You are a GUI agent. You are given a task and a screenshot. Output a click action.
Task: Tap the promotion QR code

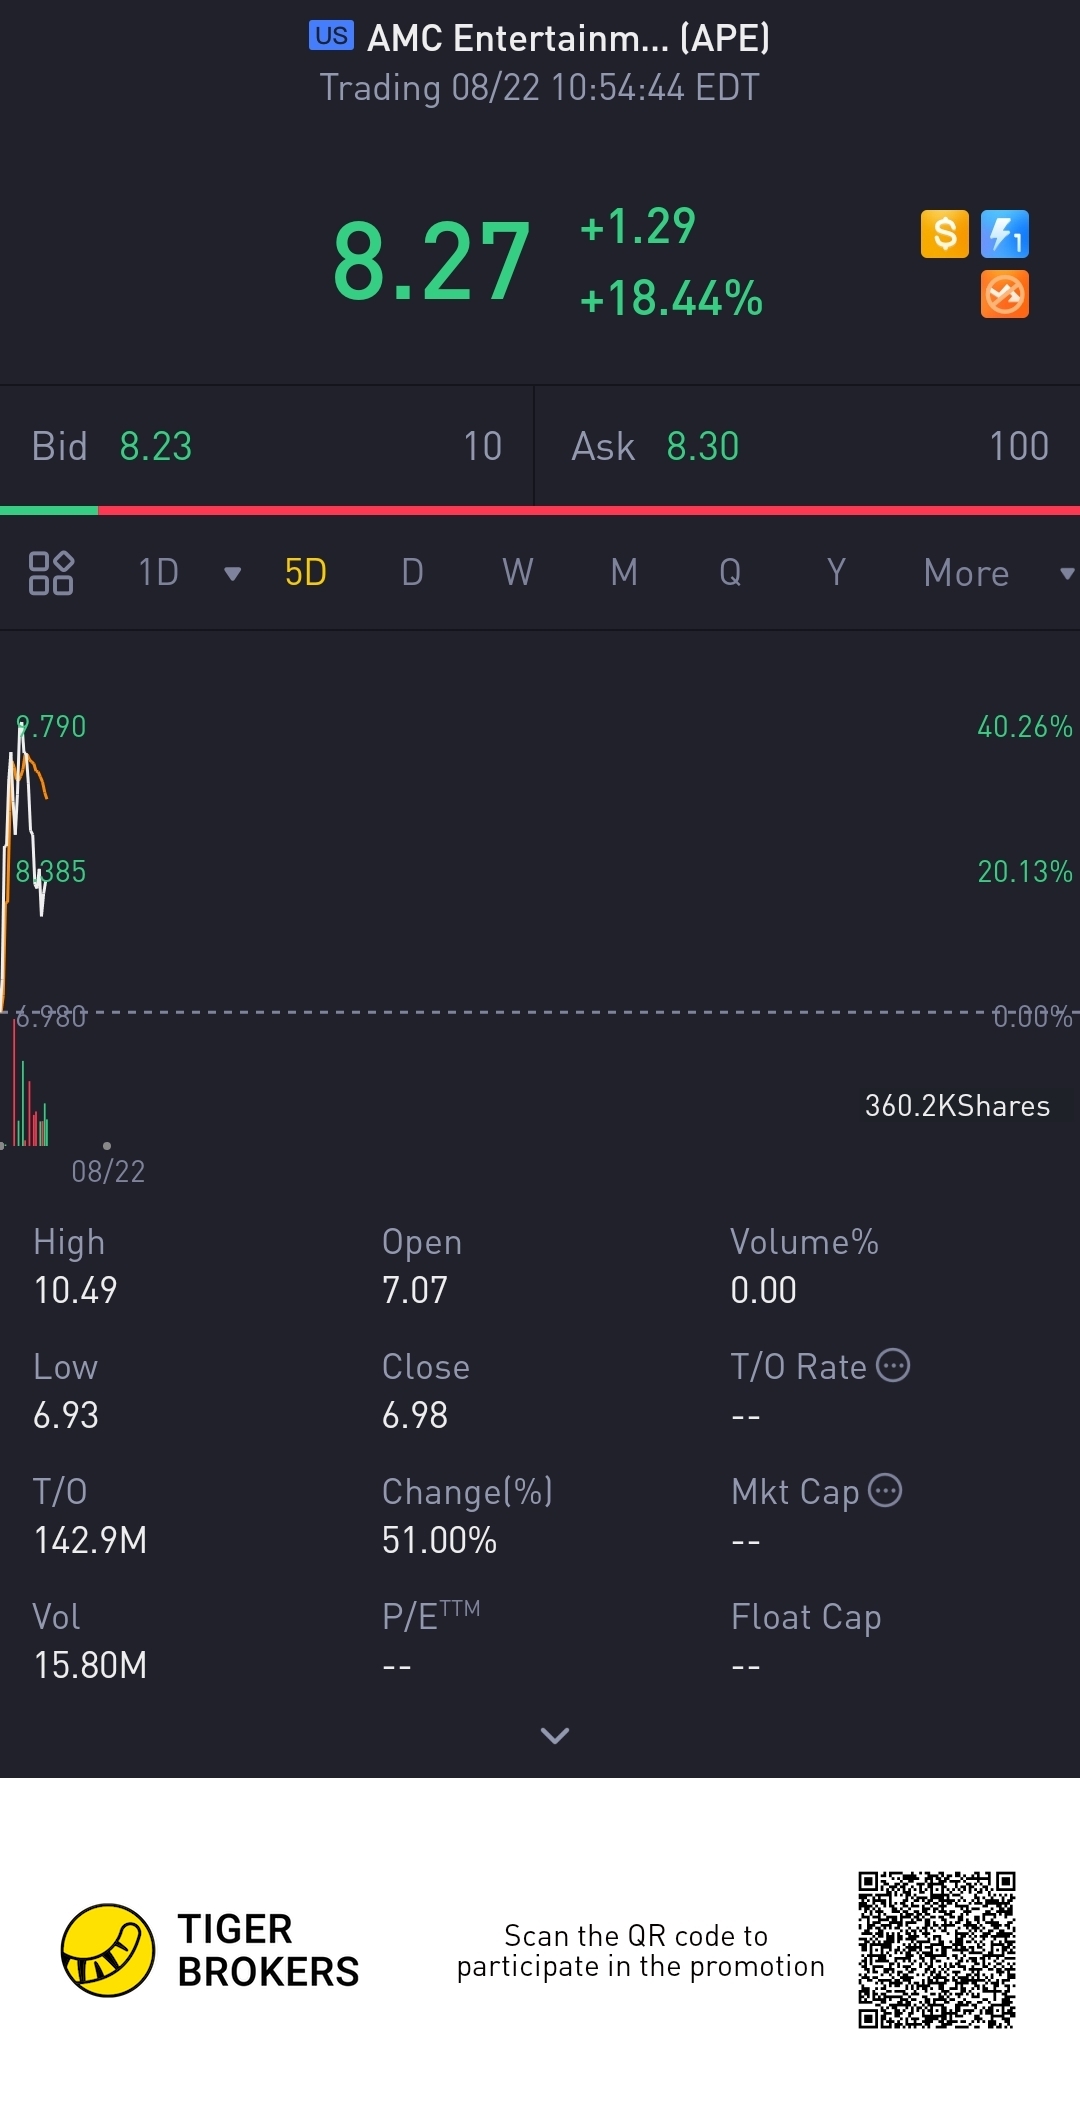click(936, 1950)
